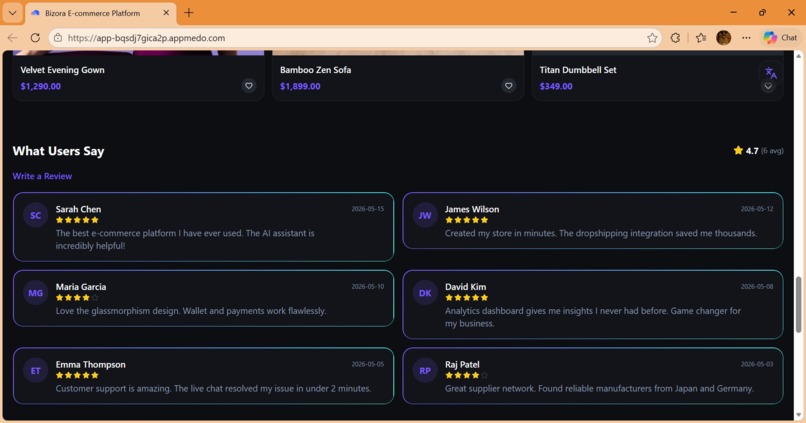The height and width of the screenshot is (423, 806).
Task: Click the Emma Thompson reviewer name
Action: pos(90,364)
